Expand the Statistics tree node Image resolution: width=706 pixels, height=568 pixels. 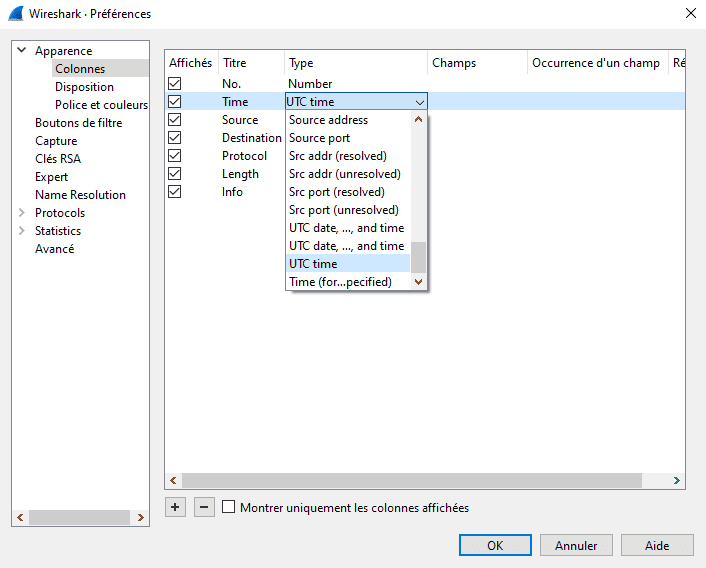(21, 230)
